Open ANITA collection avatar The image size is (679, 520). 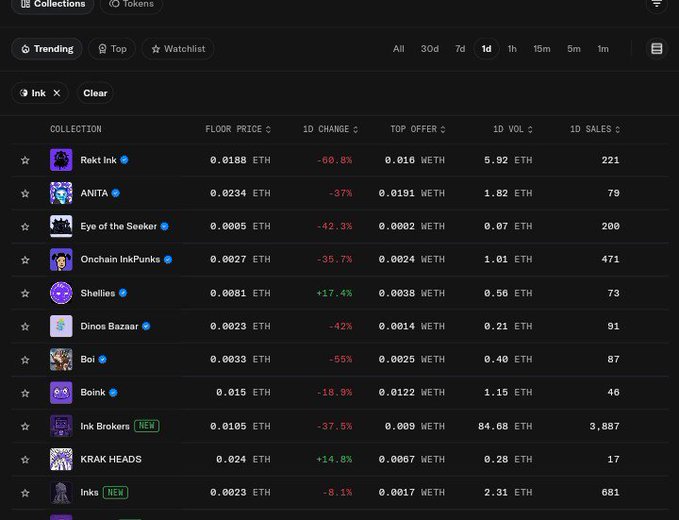tap(61, 193)
